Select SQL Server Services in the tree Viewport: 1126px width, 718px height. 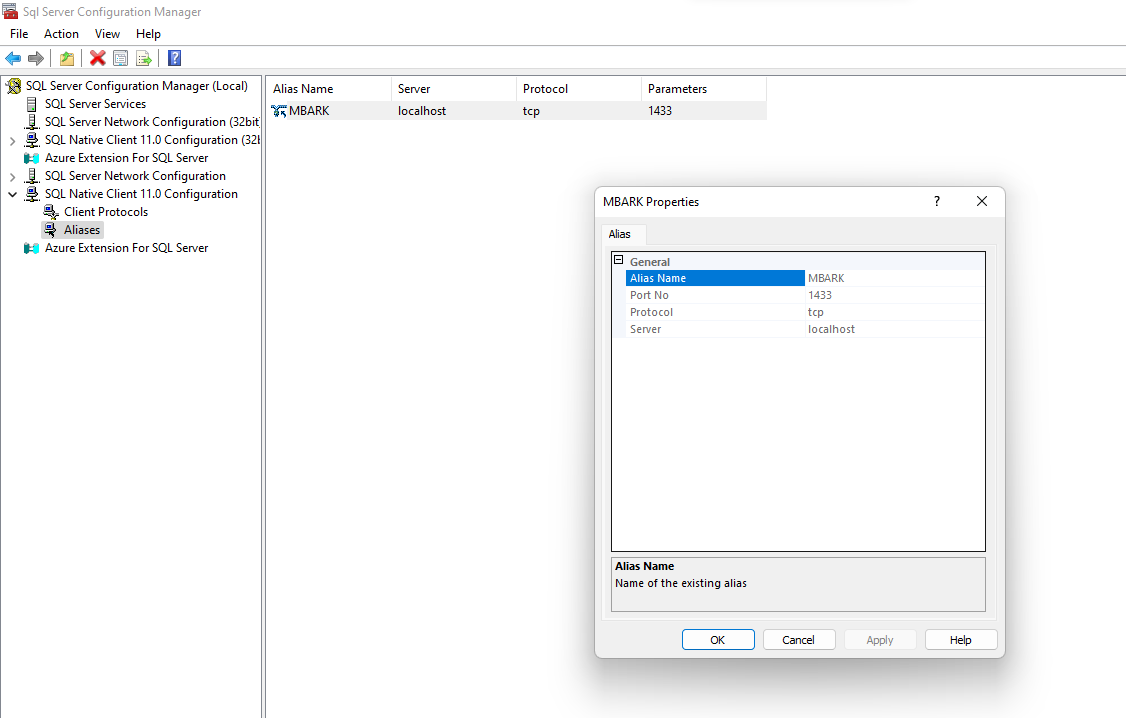tap(96, 104)
